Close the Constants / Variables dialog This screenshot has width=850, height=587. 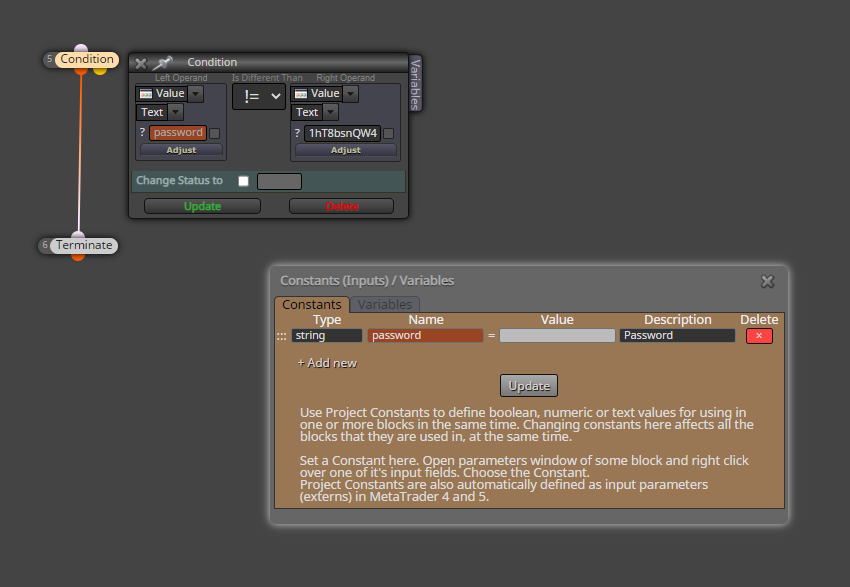pos(767,281)
